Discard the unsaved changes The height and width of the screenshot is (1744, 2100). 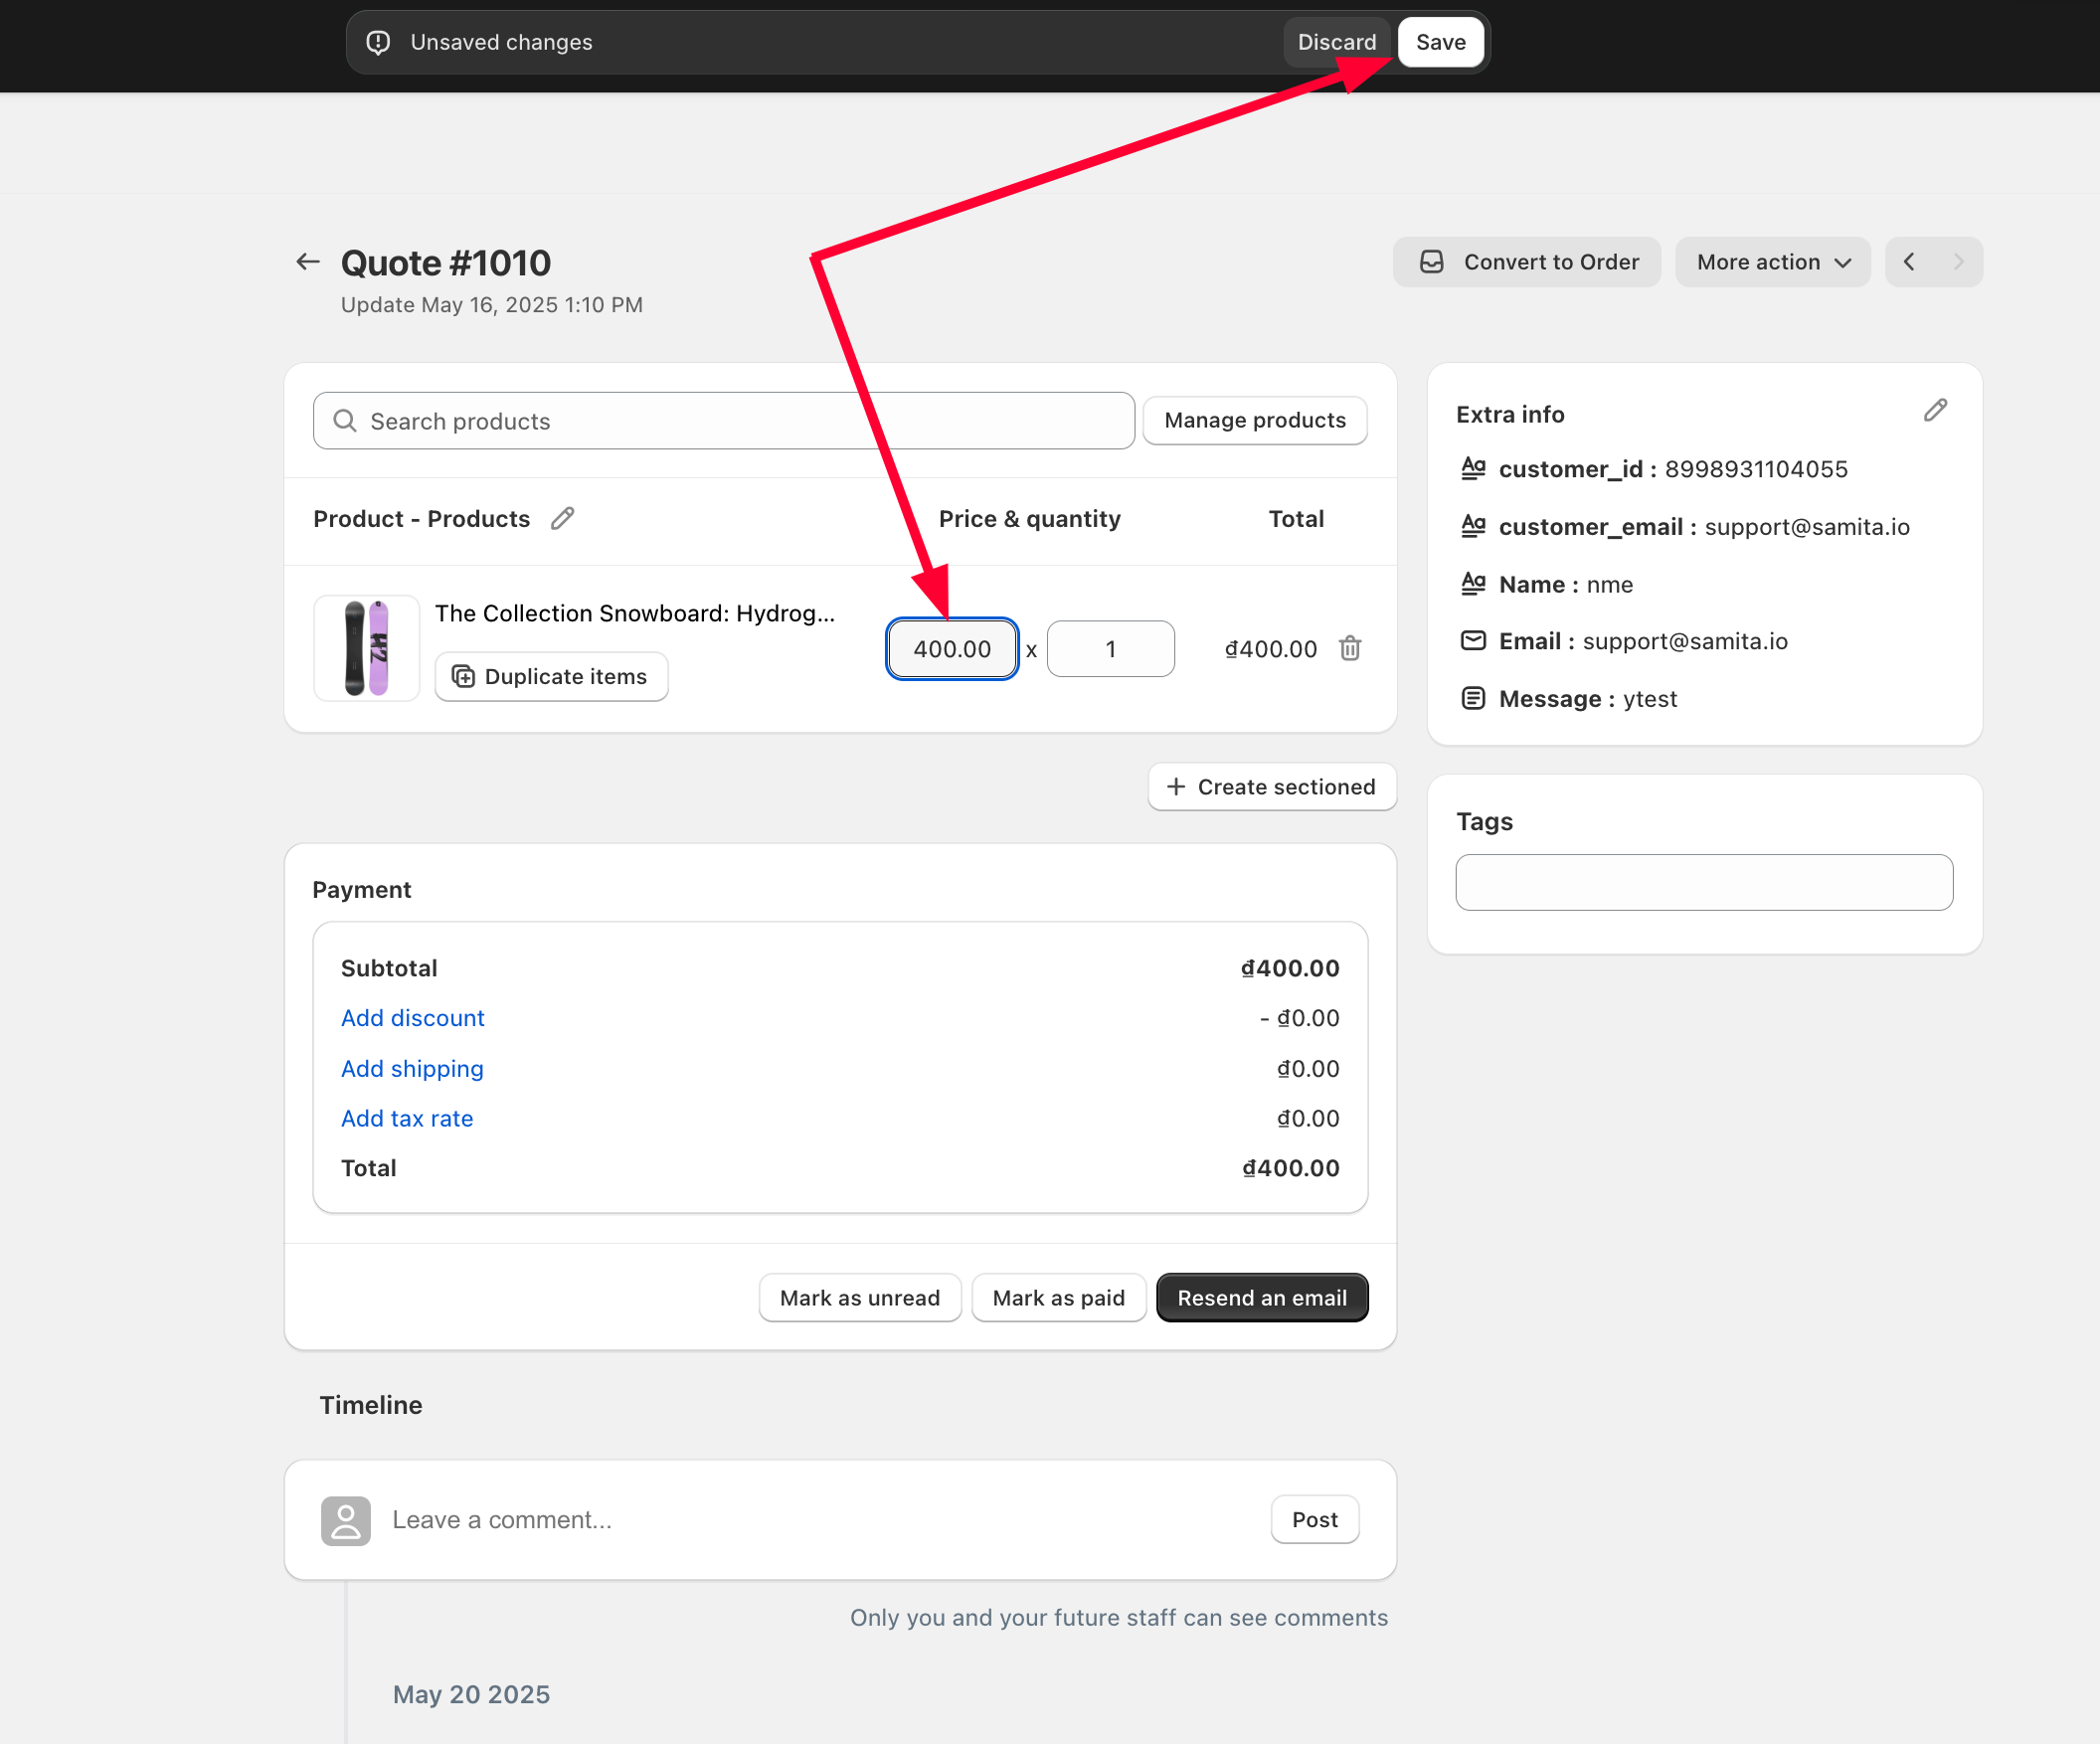pyautogui.click(x=1336, y=42)
